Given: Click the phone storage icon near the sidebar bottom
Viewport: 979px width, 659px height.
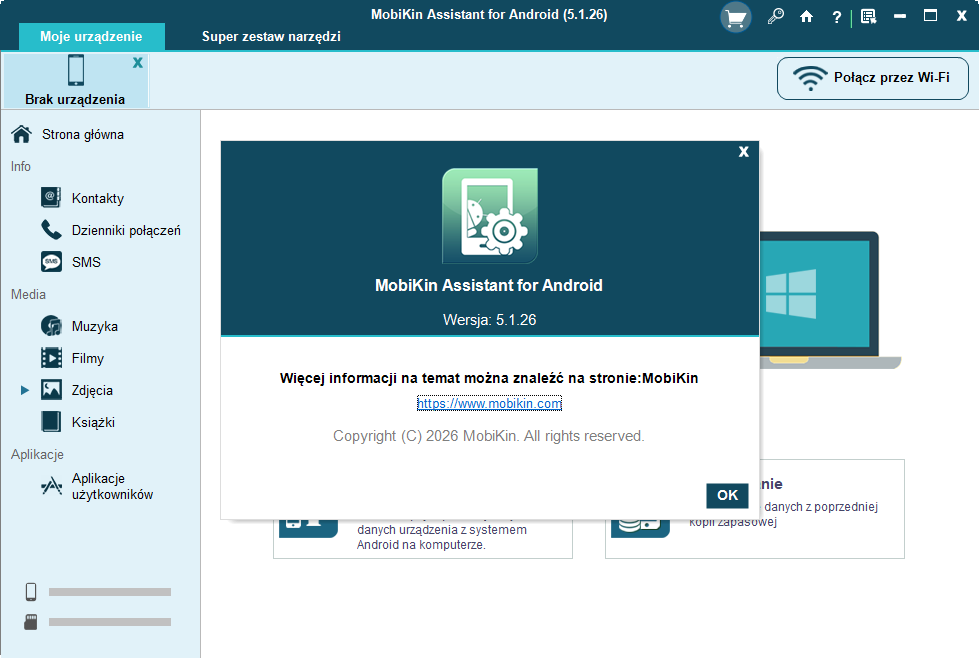Looking at the screenshot, I should pos(31,592).
